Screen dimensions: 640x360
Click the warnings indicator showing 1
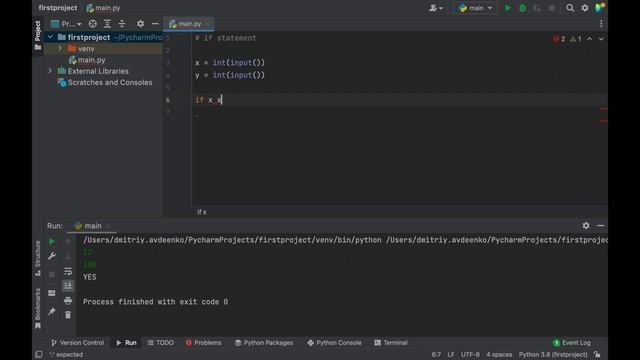(576, 39)
